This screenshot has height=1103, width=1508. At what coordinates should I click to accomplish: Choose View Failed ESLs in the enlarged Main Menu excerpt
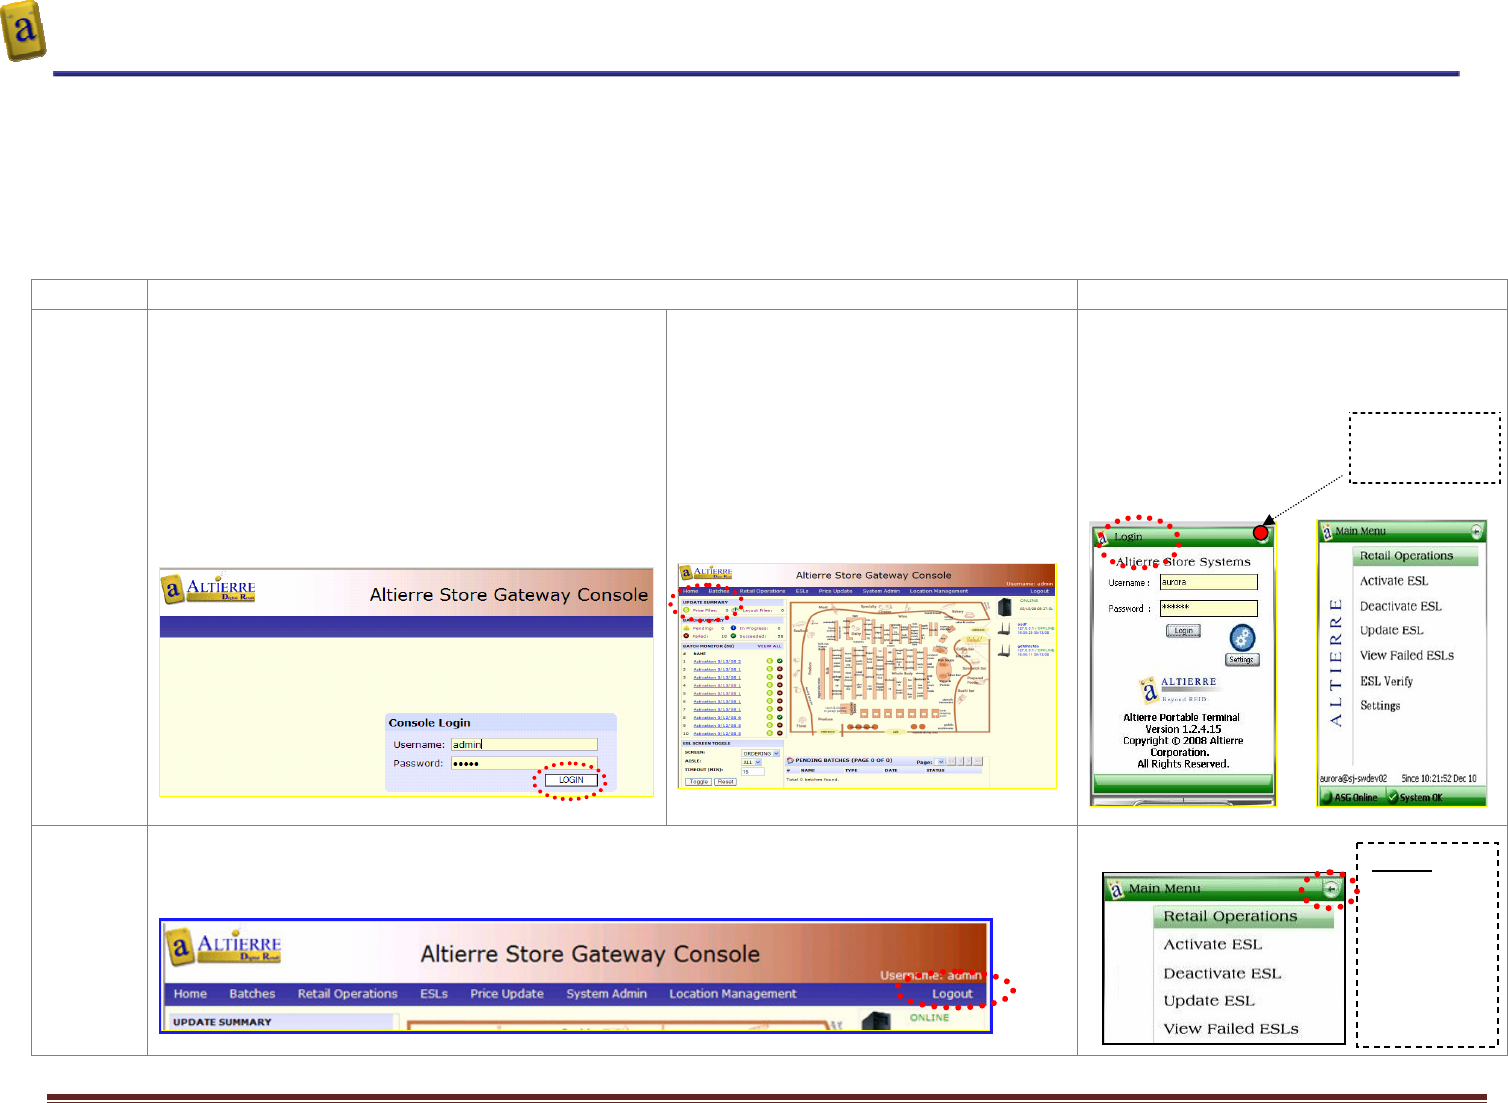coord(1231,1029)
